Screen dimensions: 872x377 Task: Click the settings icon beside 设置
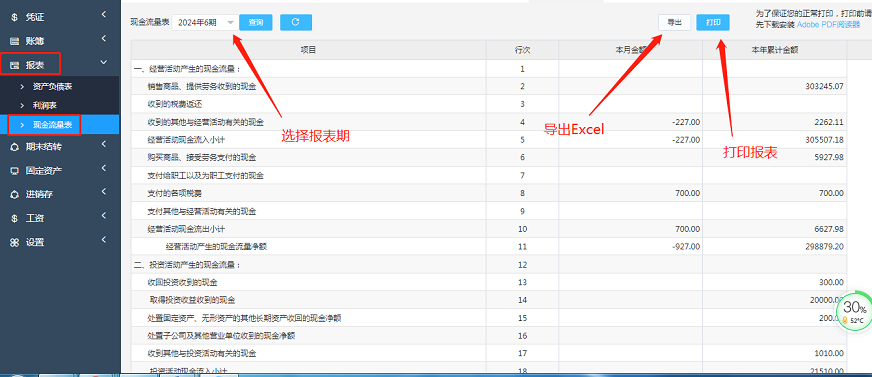click(x=14, y=242)
